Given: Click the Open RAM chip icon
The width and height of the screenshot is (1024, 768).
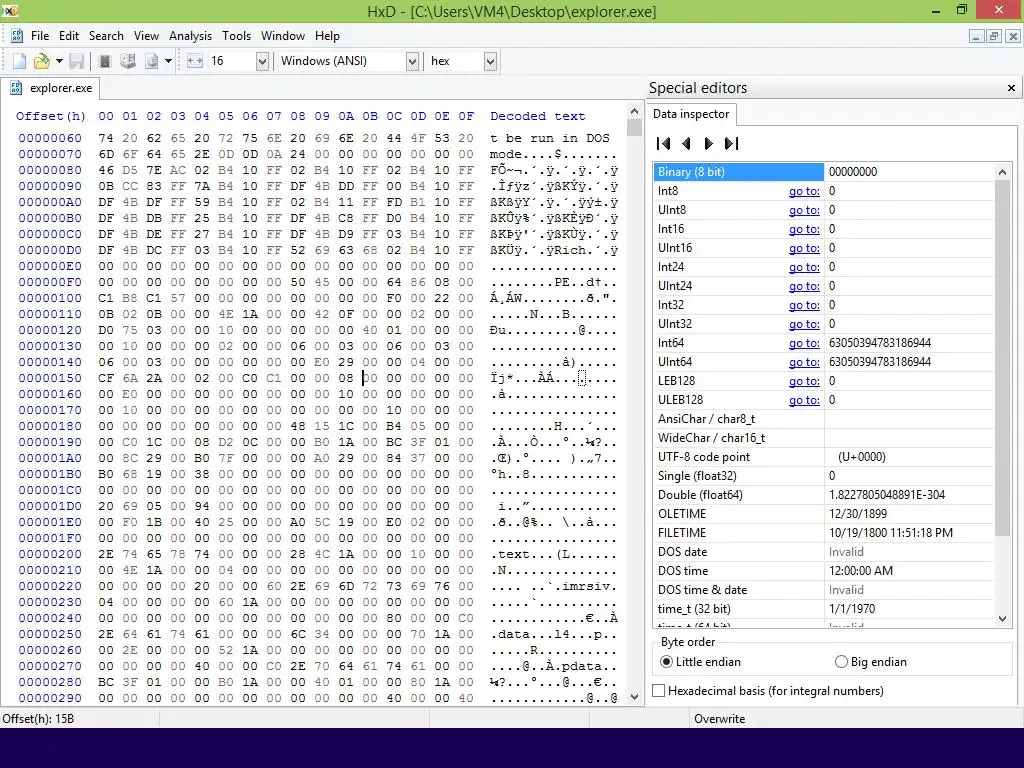Looking at the screenshot, I should pyautogui.click(x=104, y=61).
